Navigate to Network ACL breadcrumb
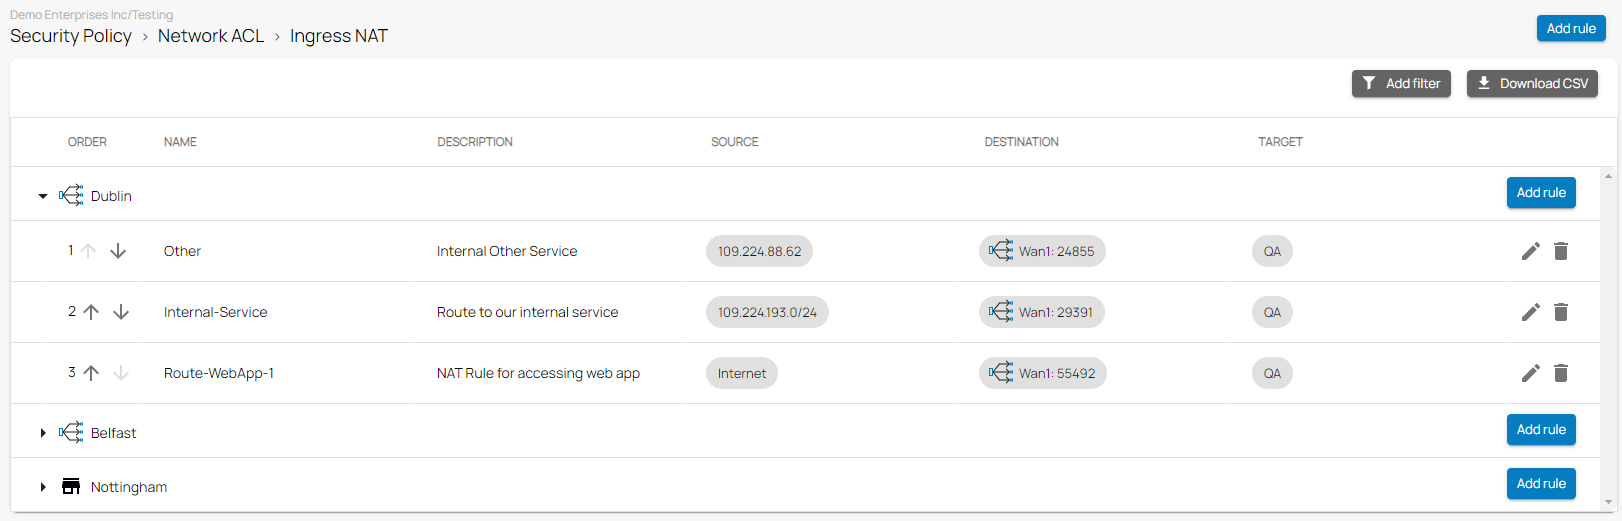This screenshot has width=1622, height=521. (x=211, y=36)
